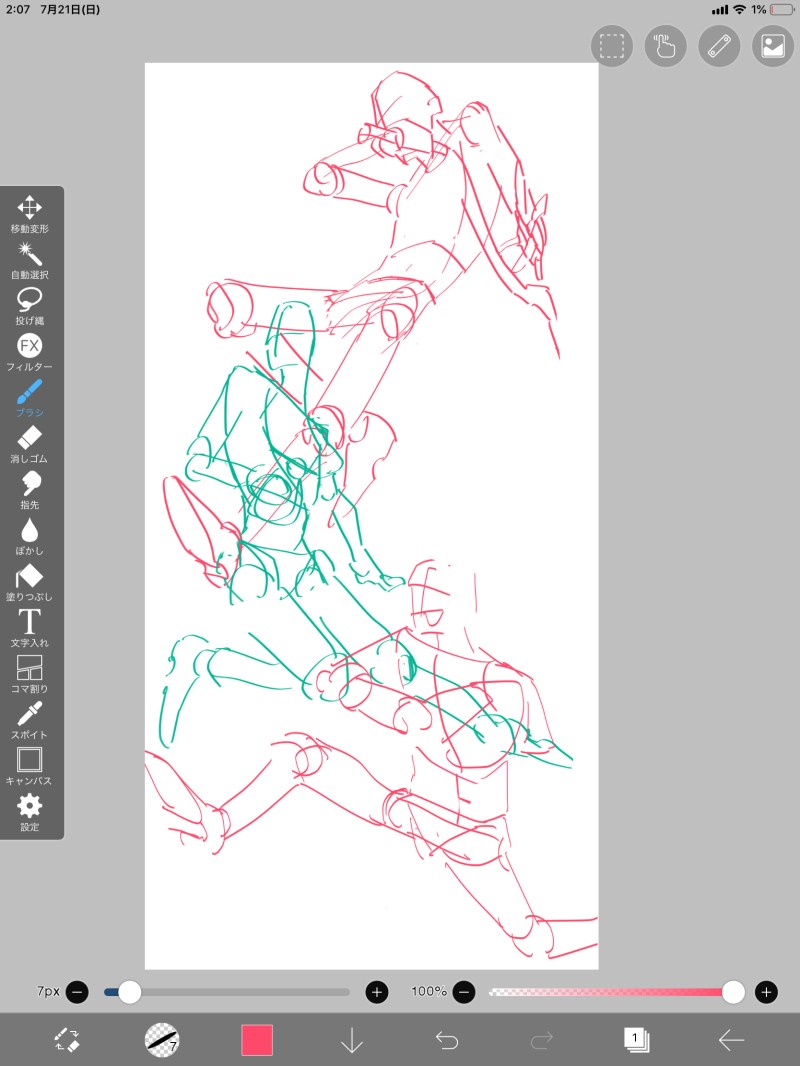Screen dimensions: 800x1066
Task: Select the Text (文字入れ) tool
Action: (x=29, y=628)
